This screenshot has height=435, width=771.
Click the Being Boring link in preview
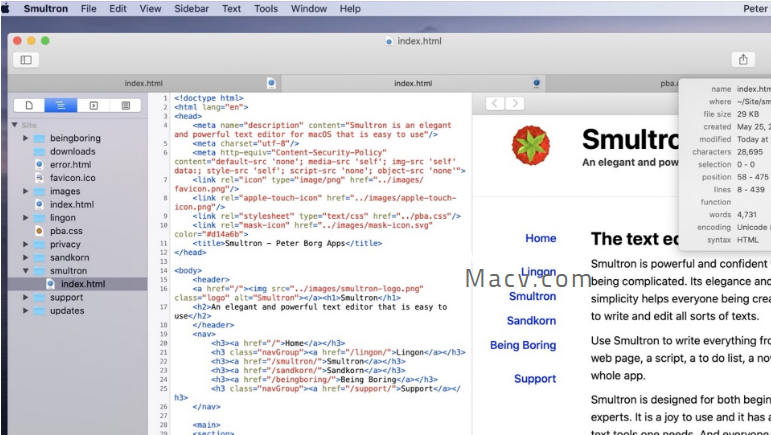click(523, 345)
